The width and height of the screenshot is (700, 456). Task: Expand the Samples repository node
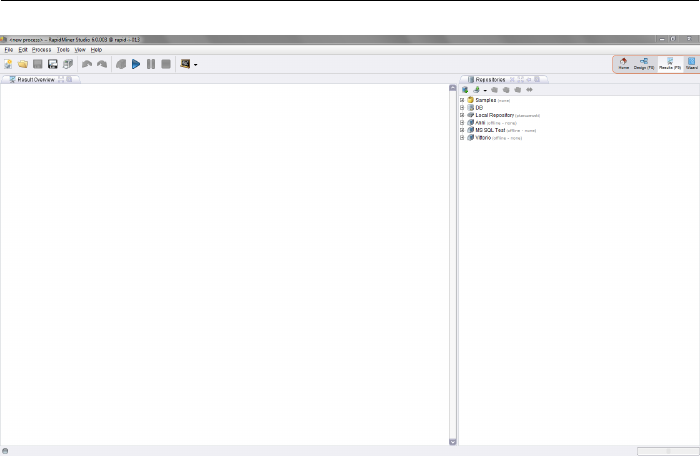click(462, 100)
